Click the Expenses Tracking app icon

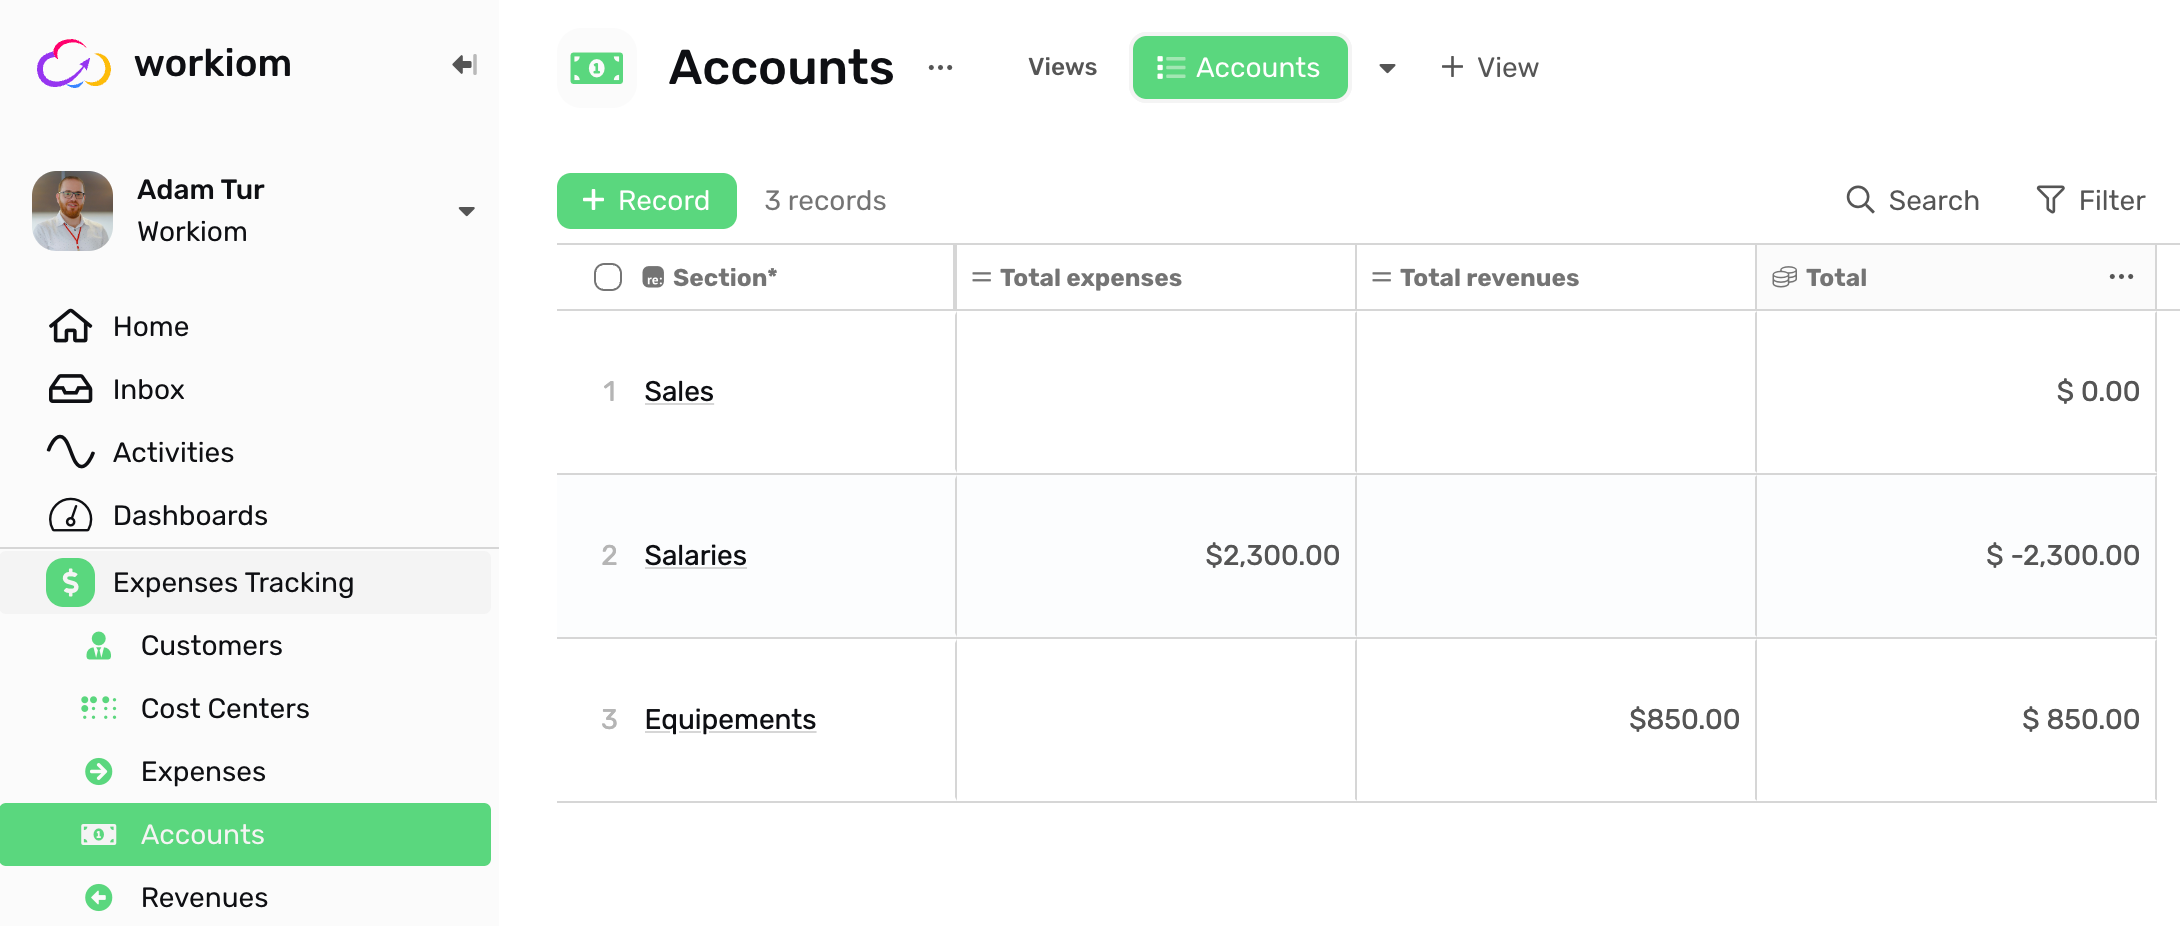[x=69, y=582]
